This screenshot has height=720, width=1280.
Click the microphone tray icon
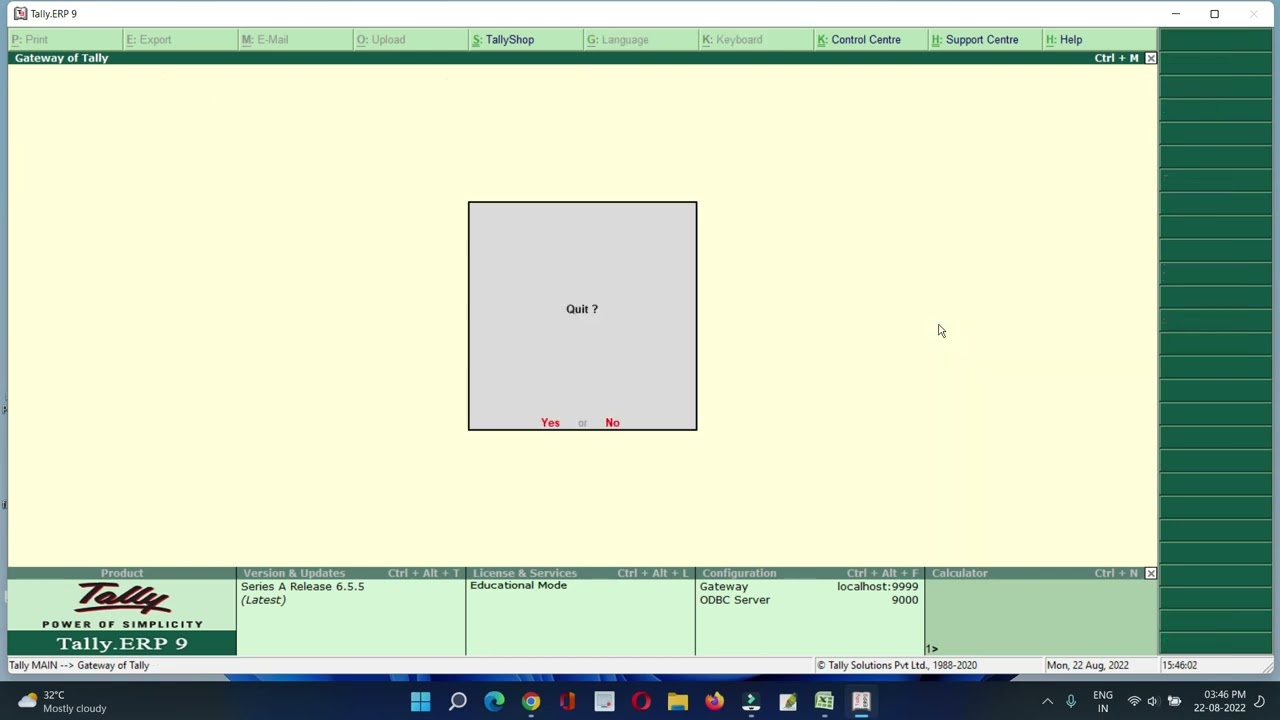tap(1071, 702)
